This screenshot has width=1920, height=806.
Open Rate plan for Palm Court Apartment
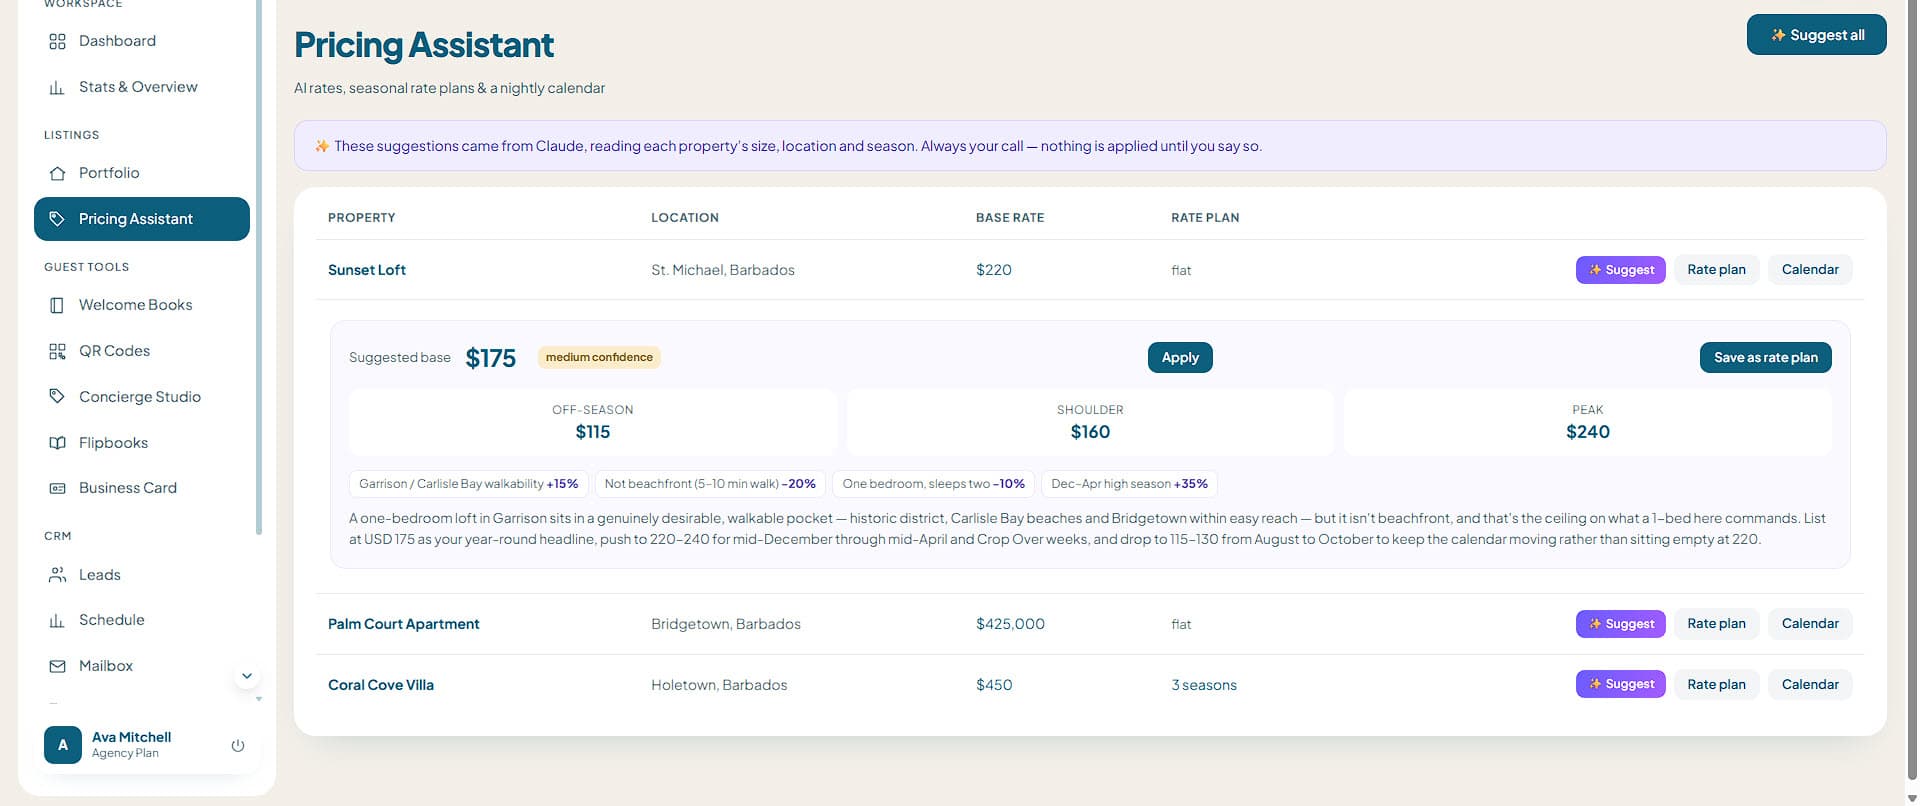click(1716, 624)
